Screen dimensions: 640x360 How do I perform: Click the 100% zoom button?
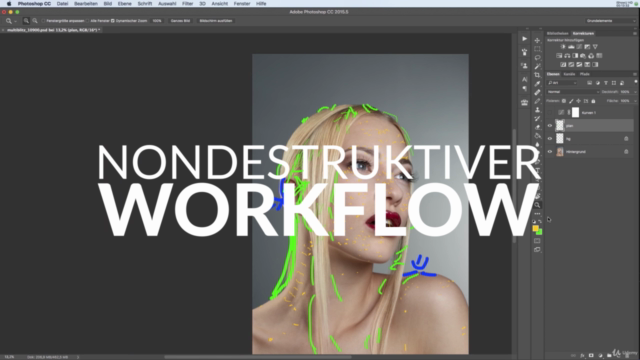tap(157, 21)
